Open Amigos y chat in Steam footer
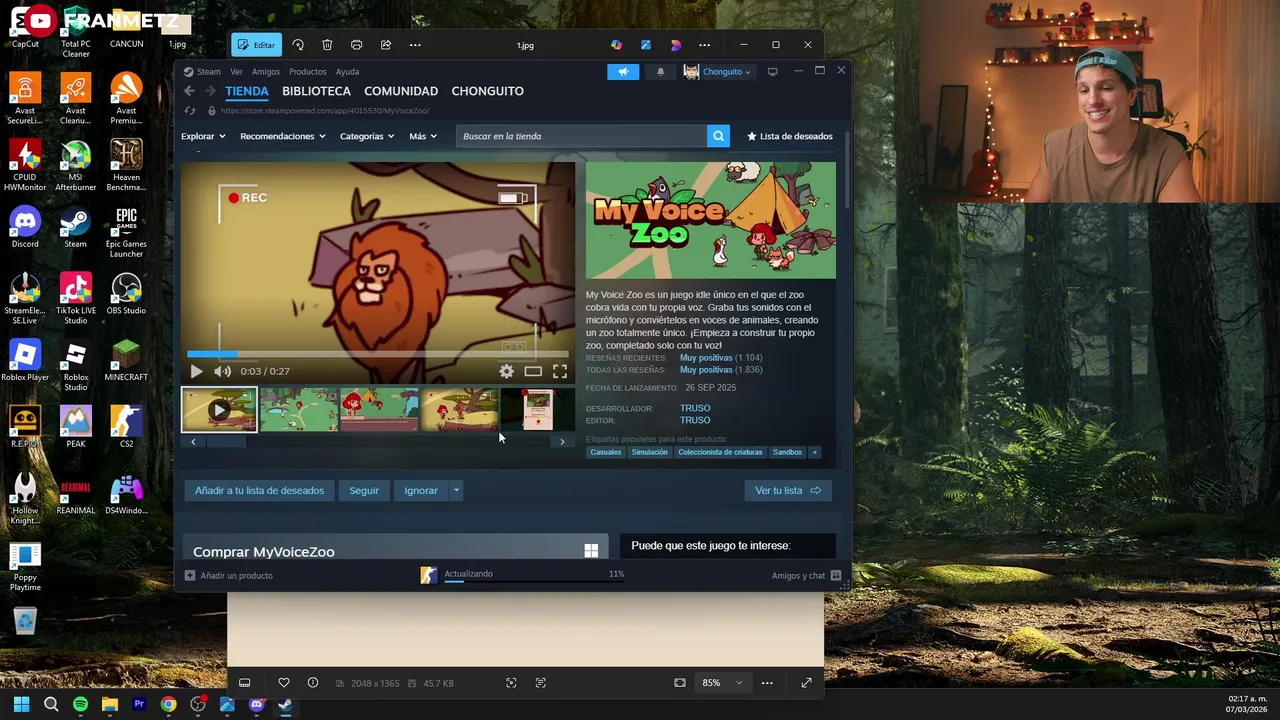The width and height of the screenshot is (1280, 720). point(806,576)
